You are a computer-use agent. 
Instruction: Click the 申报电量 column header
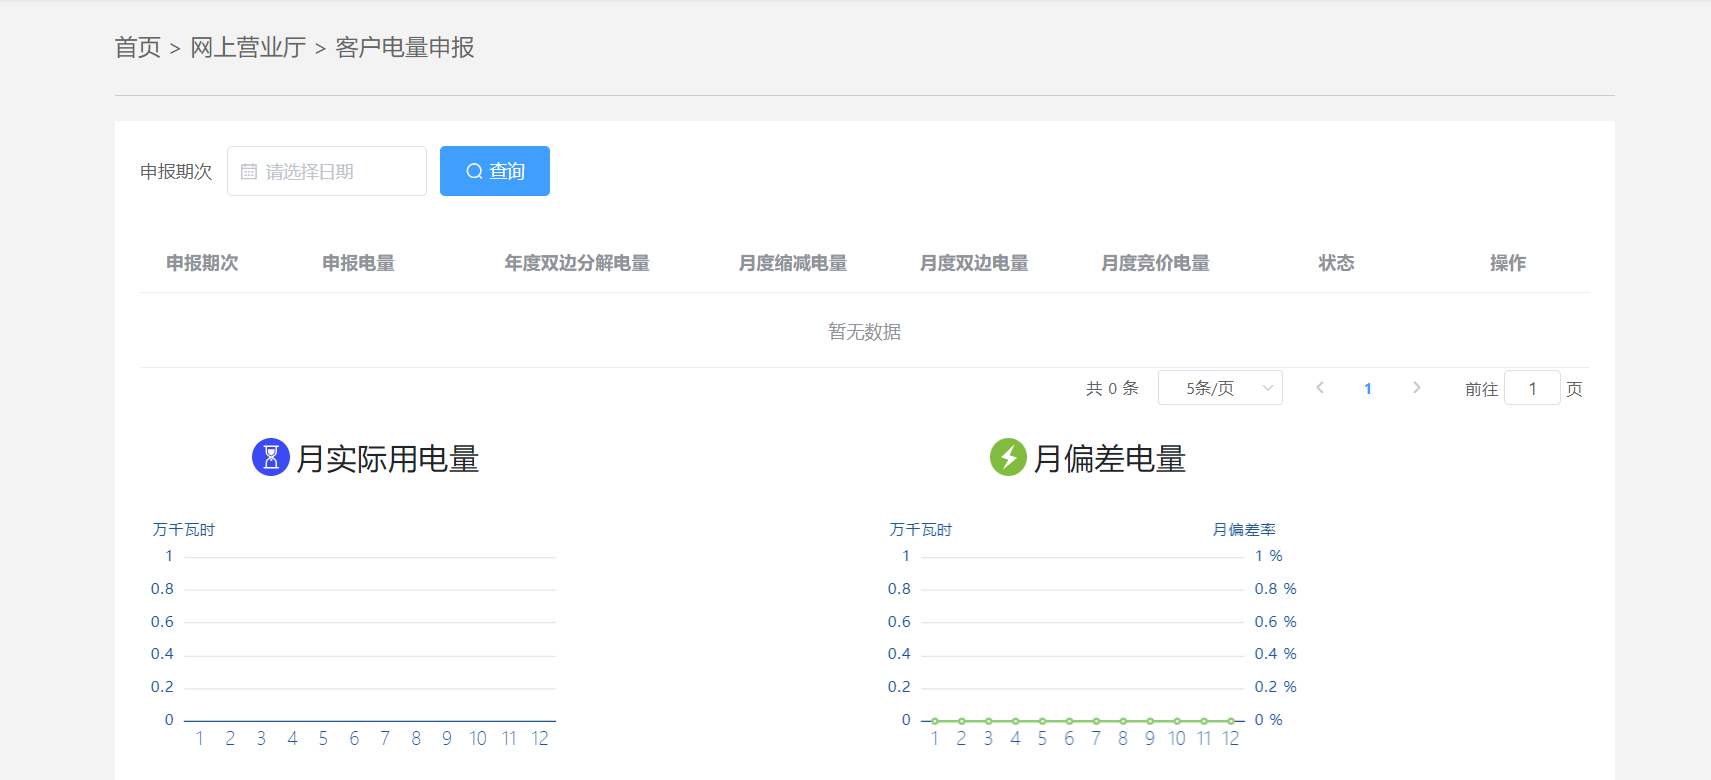tap(358, 263)
